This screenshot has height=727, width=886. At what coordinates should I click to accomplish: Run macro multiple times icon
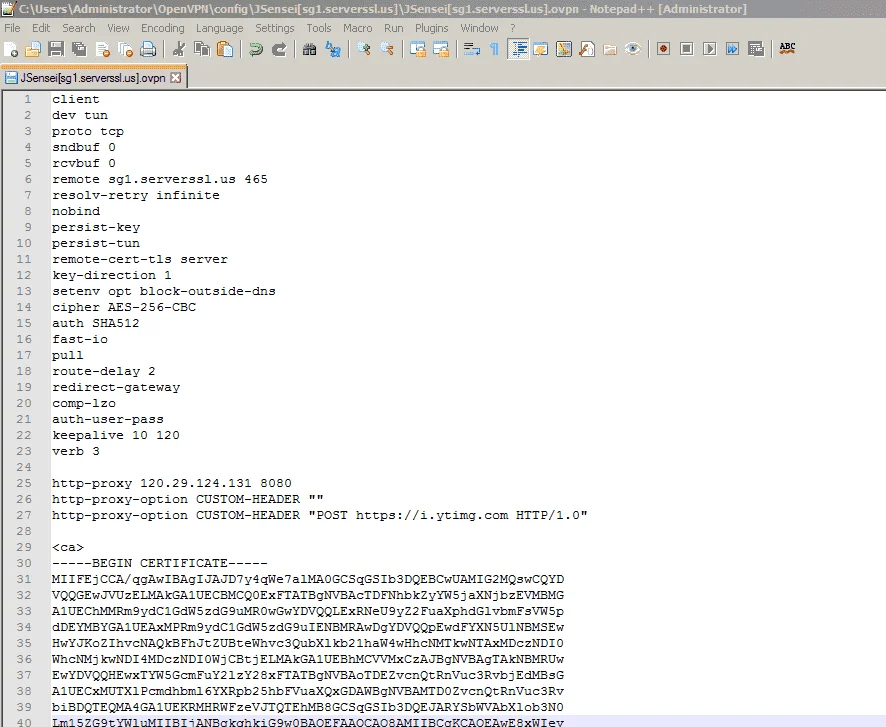[732, 49]
